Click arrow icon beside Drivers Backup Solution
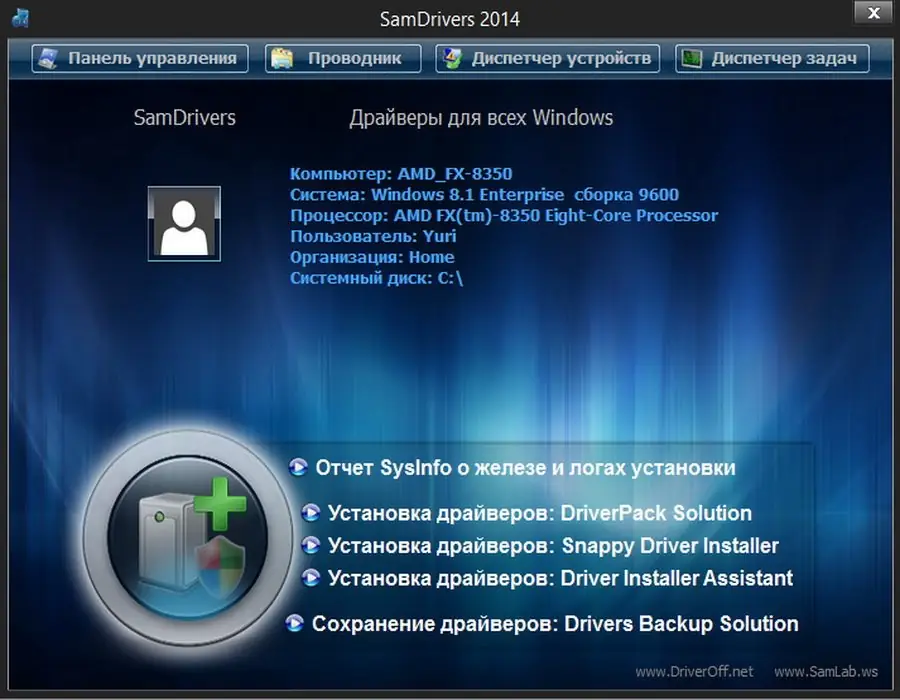Image resolution: width=900 pixels, height=700 pixels. [294, 623]
